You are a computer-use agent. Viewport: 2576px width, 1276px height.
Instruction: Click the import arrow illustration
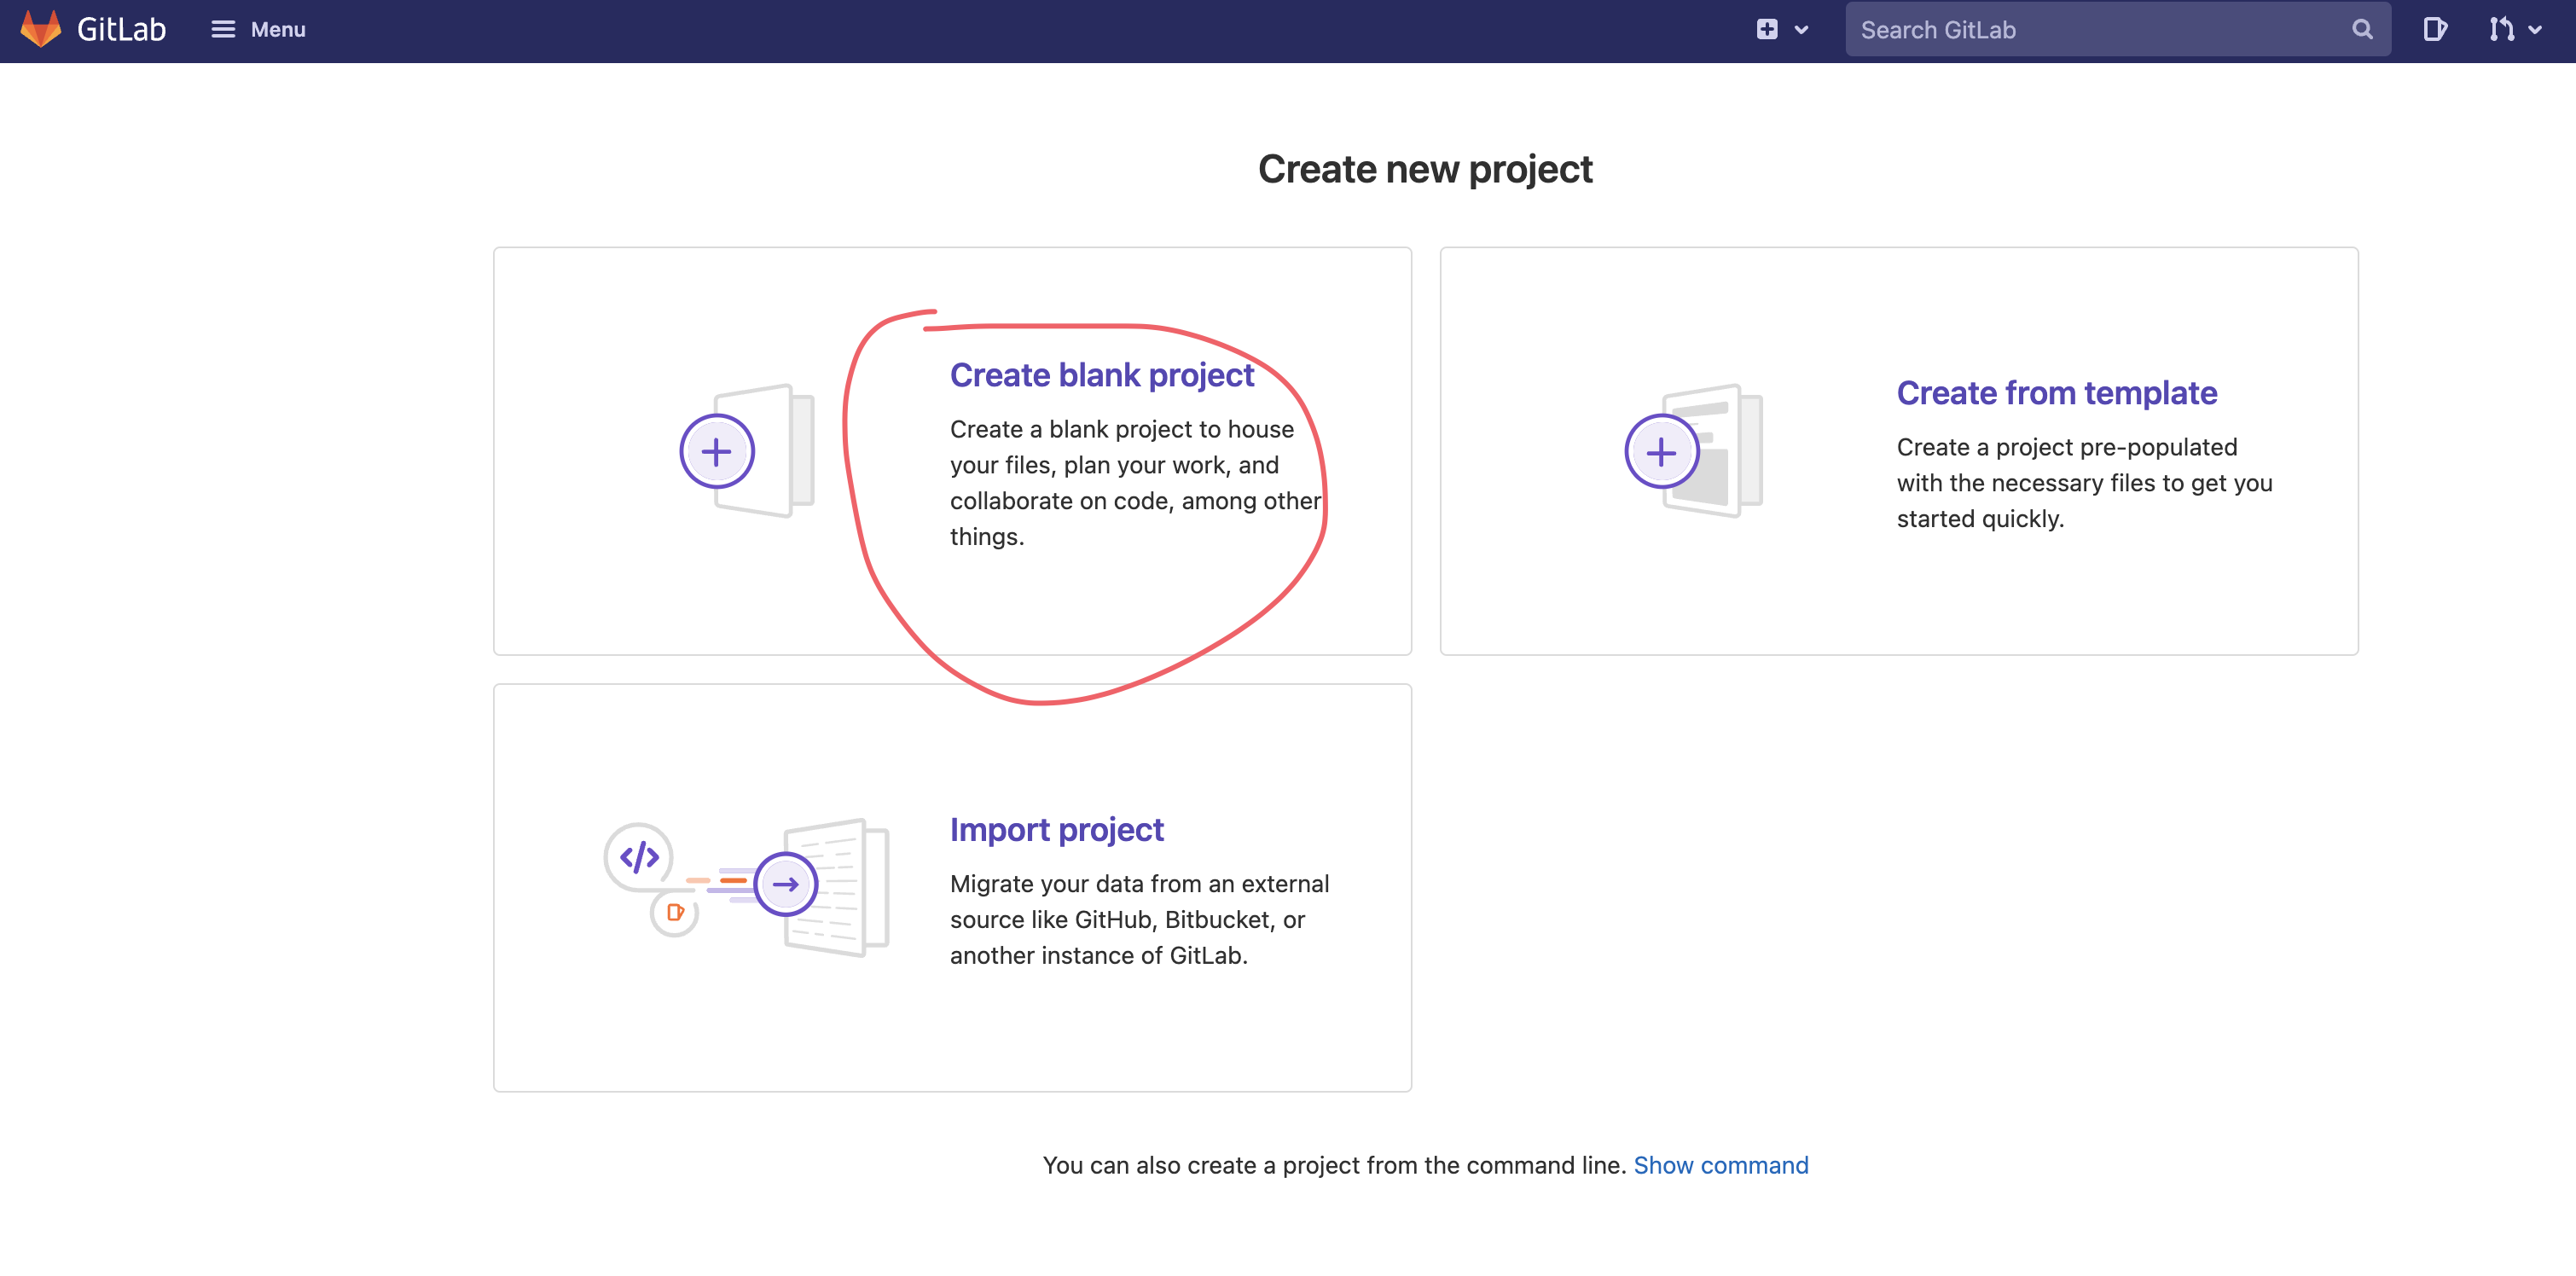click(786, 884)
